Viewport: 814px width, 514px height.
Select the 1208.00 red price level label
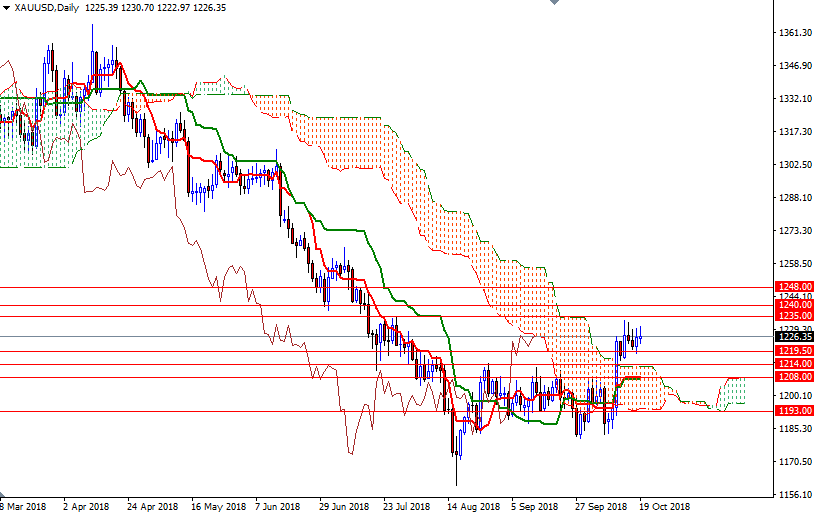pos(794,377)
